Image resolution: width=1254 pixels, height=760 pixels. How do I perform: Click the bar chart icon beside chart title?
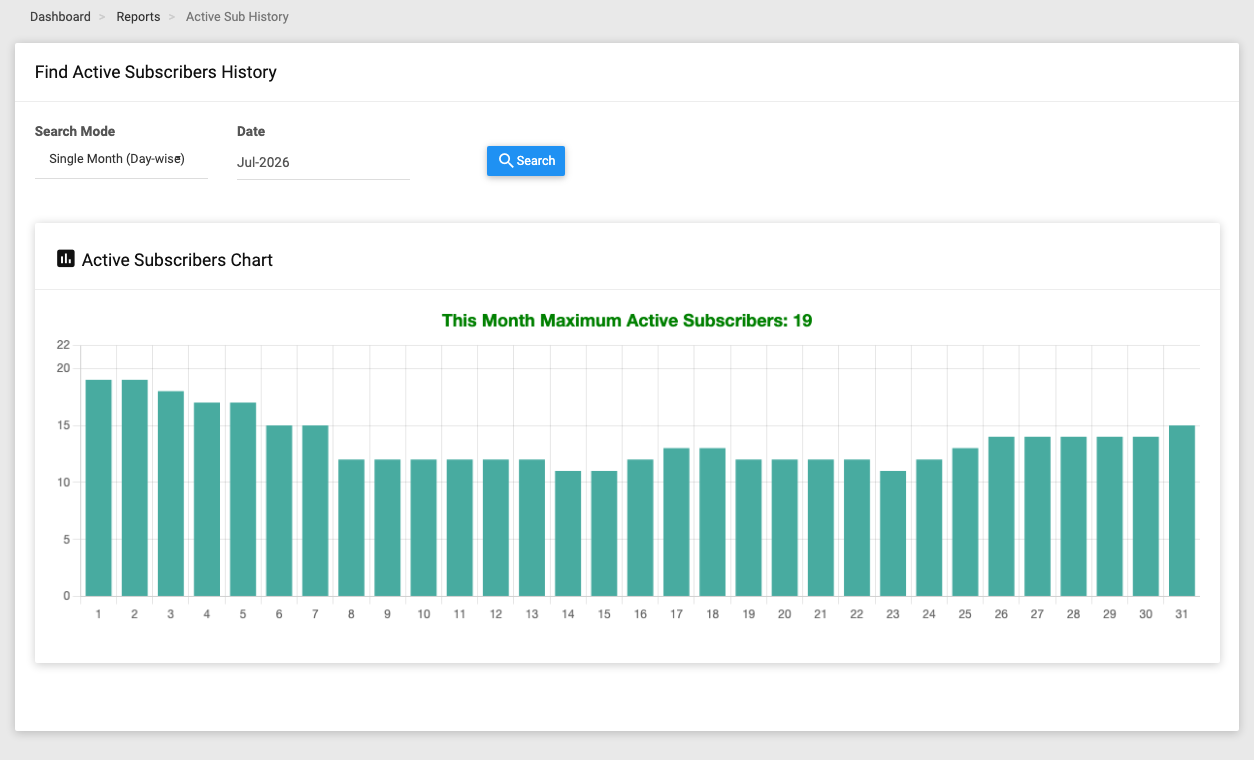(x=66, y=259)
